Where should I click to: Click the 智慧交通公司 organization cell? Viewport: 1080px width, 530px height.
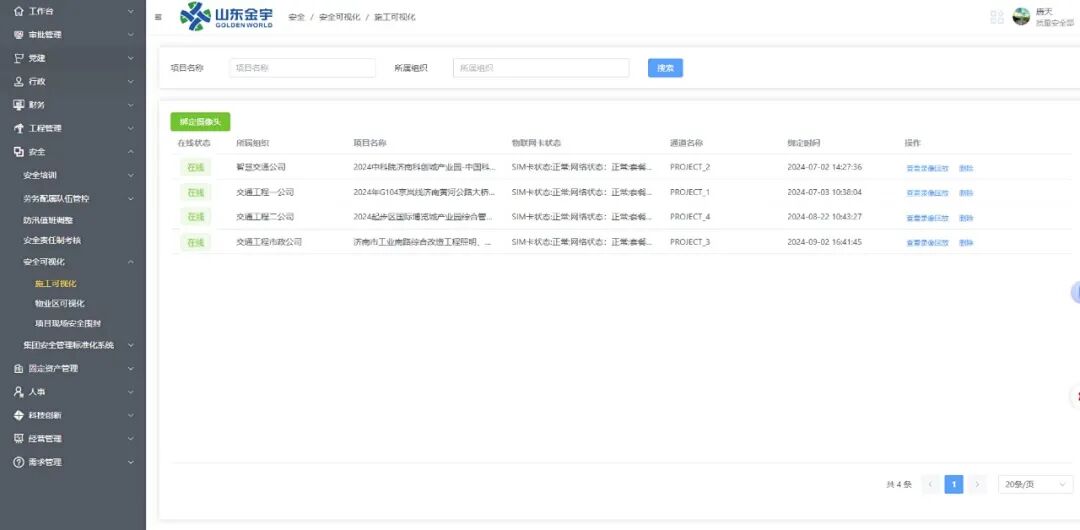click(x=261, y=167)
